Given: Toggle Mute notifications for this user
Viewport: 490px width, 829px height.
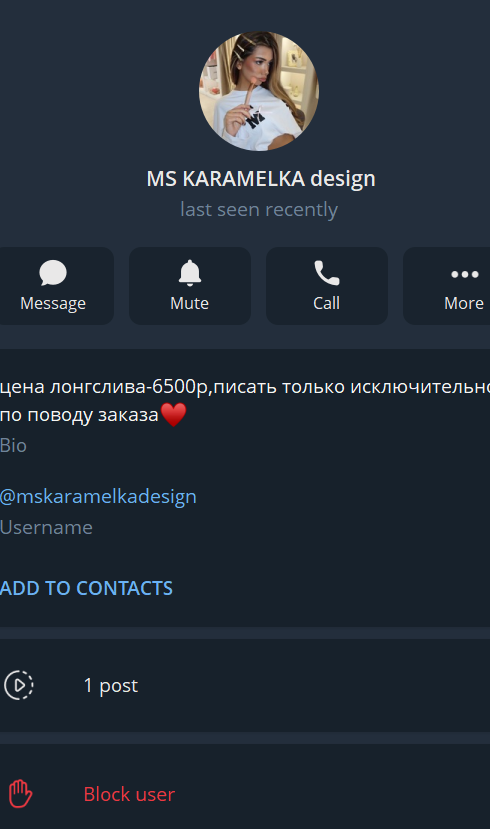Looking at the screenshot, I should pyautogui.click(x=190, y=286).
